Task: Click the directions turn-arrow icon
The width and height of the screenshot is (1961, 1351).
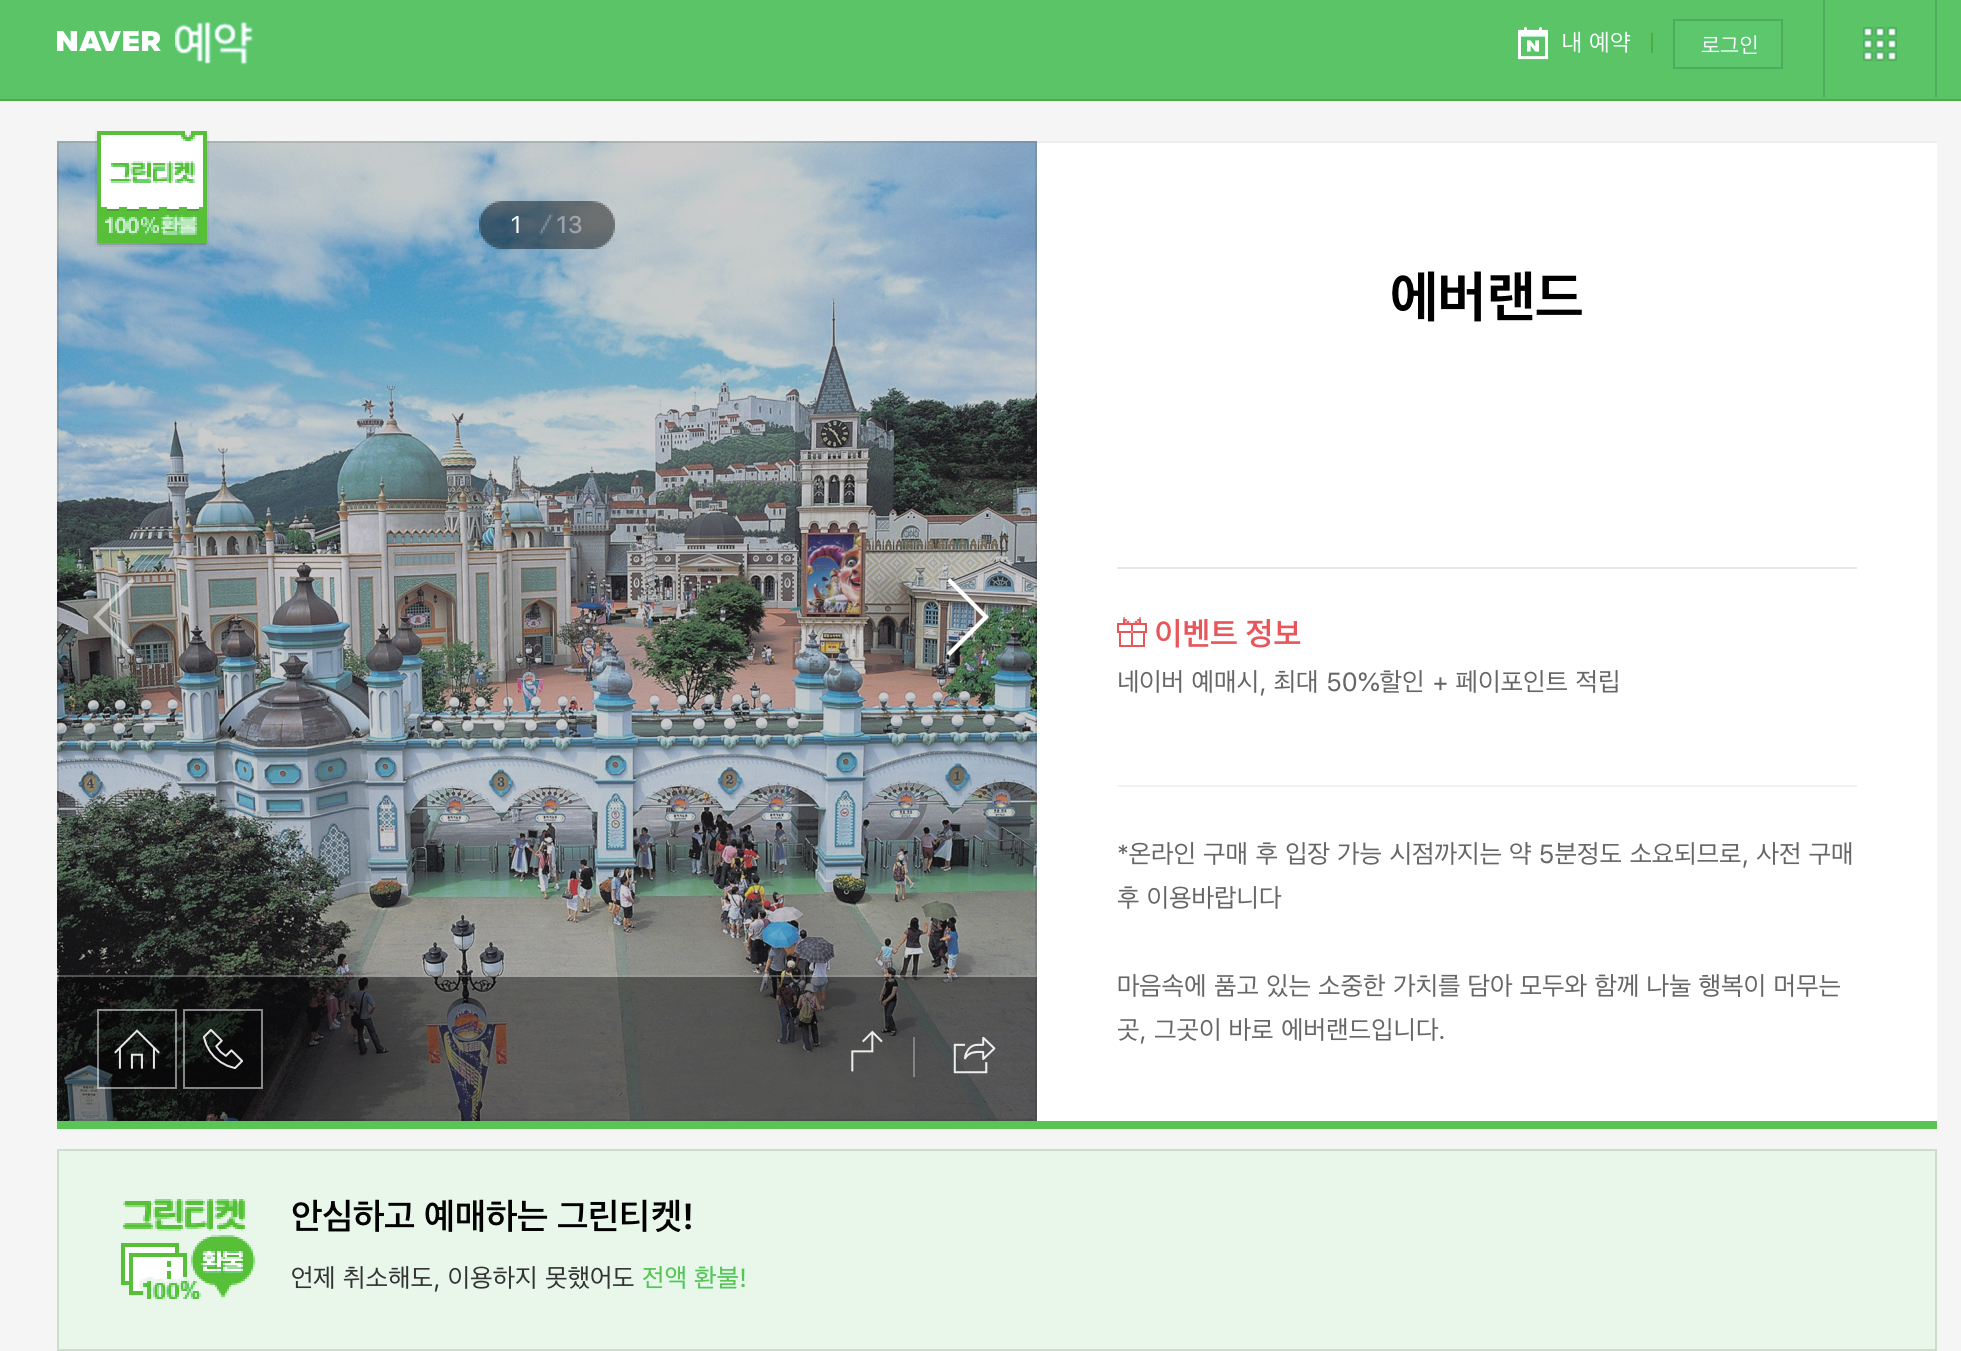Action: (866, 1052)
